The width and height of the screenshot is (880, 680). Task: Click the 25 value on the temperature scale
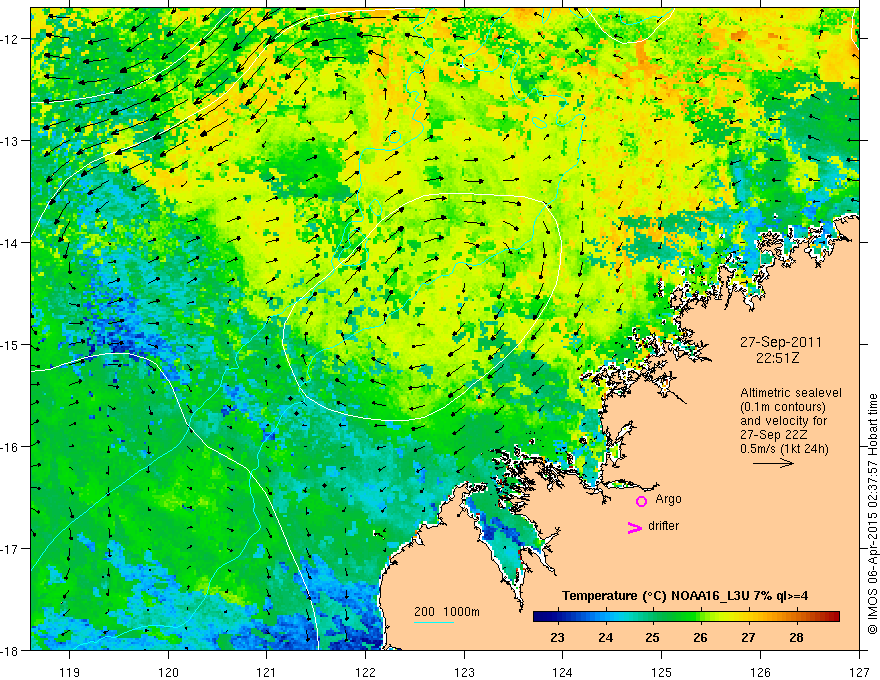(x=652, y=637)
